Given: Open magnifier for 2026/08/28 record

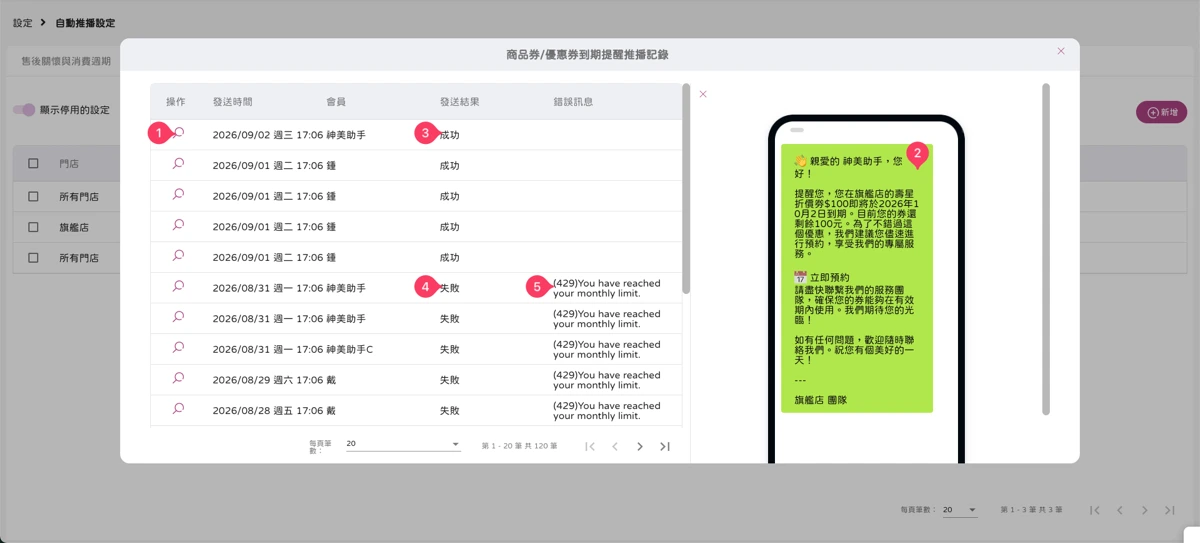Looking at the screenshot, I should (x=178, y=409).
